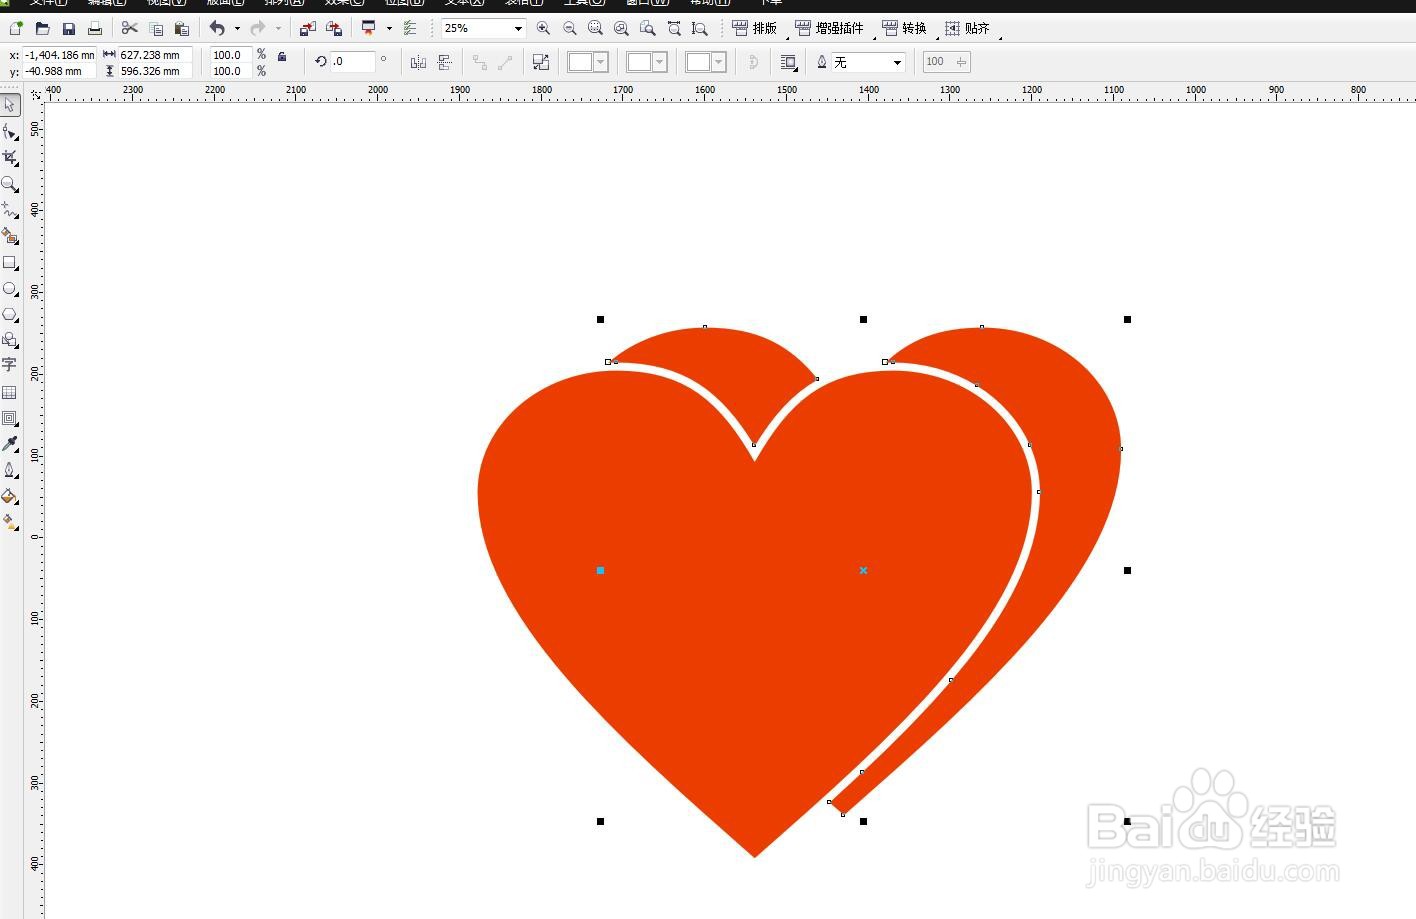Mirror the selection horizontally
The height and width of the screenshot is (919, 1416).
coord(418,62)
